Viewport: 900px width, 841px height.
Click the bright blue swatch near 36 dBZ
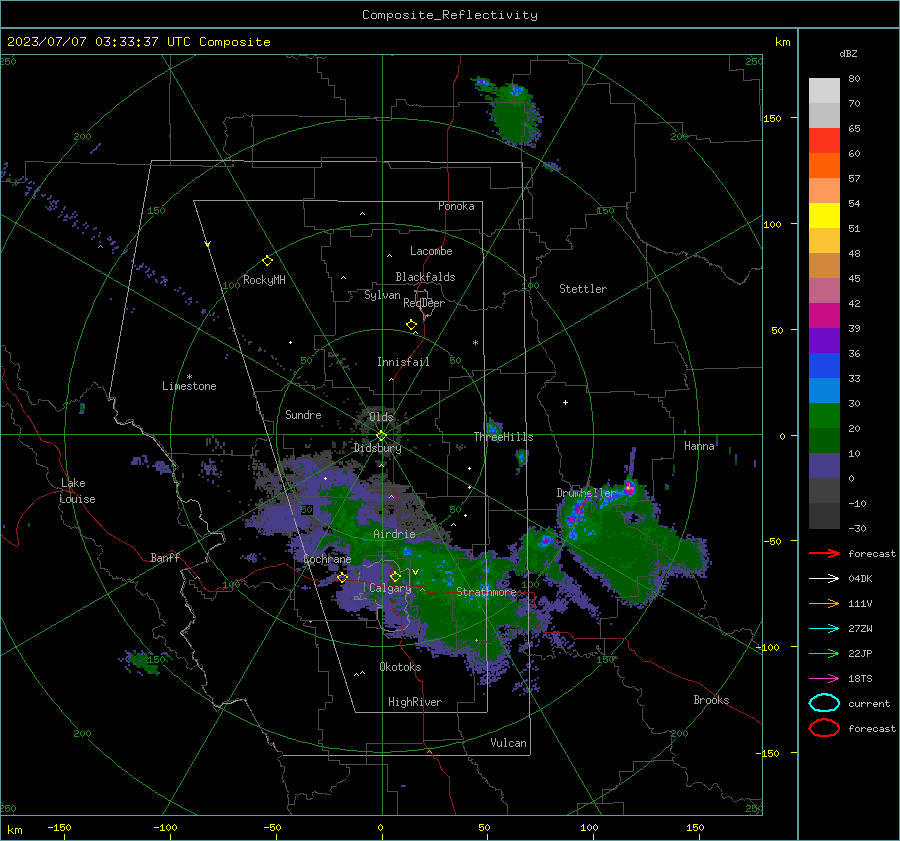click(824, 366)
